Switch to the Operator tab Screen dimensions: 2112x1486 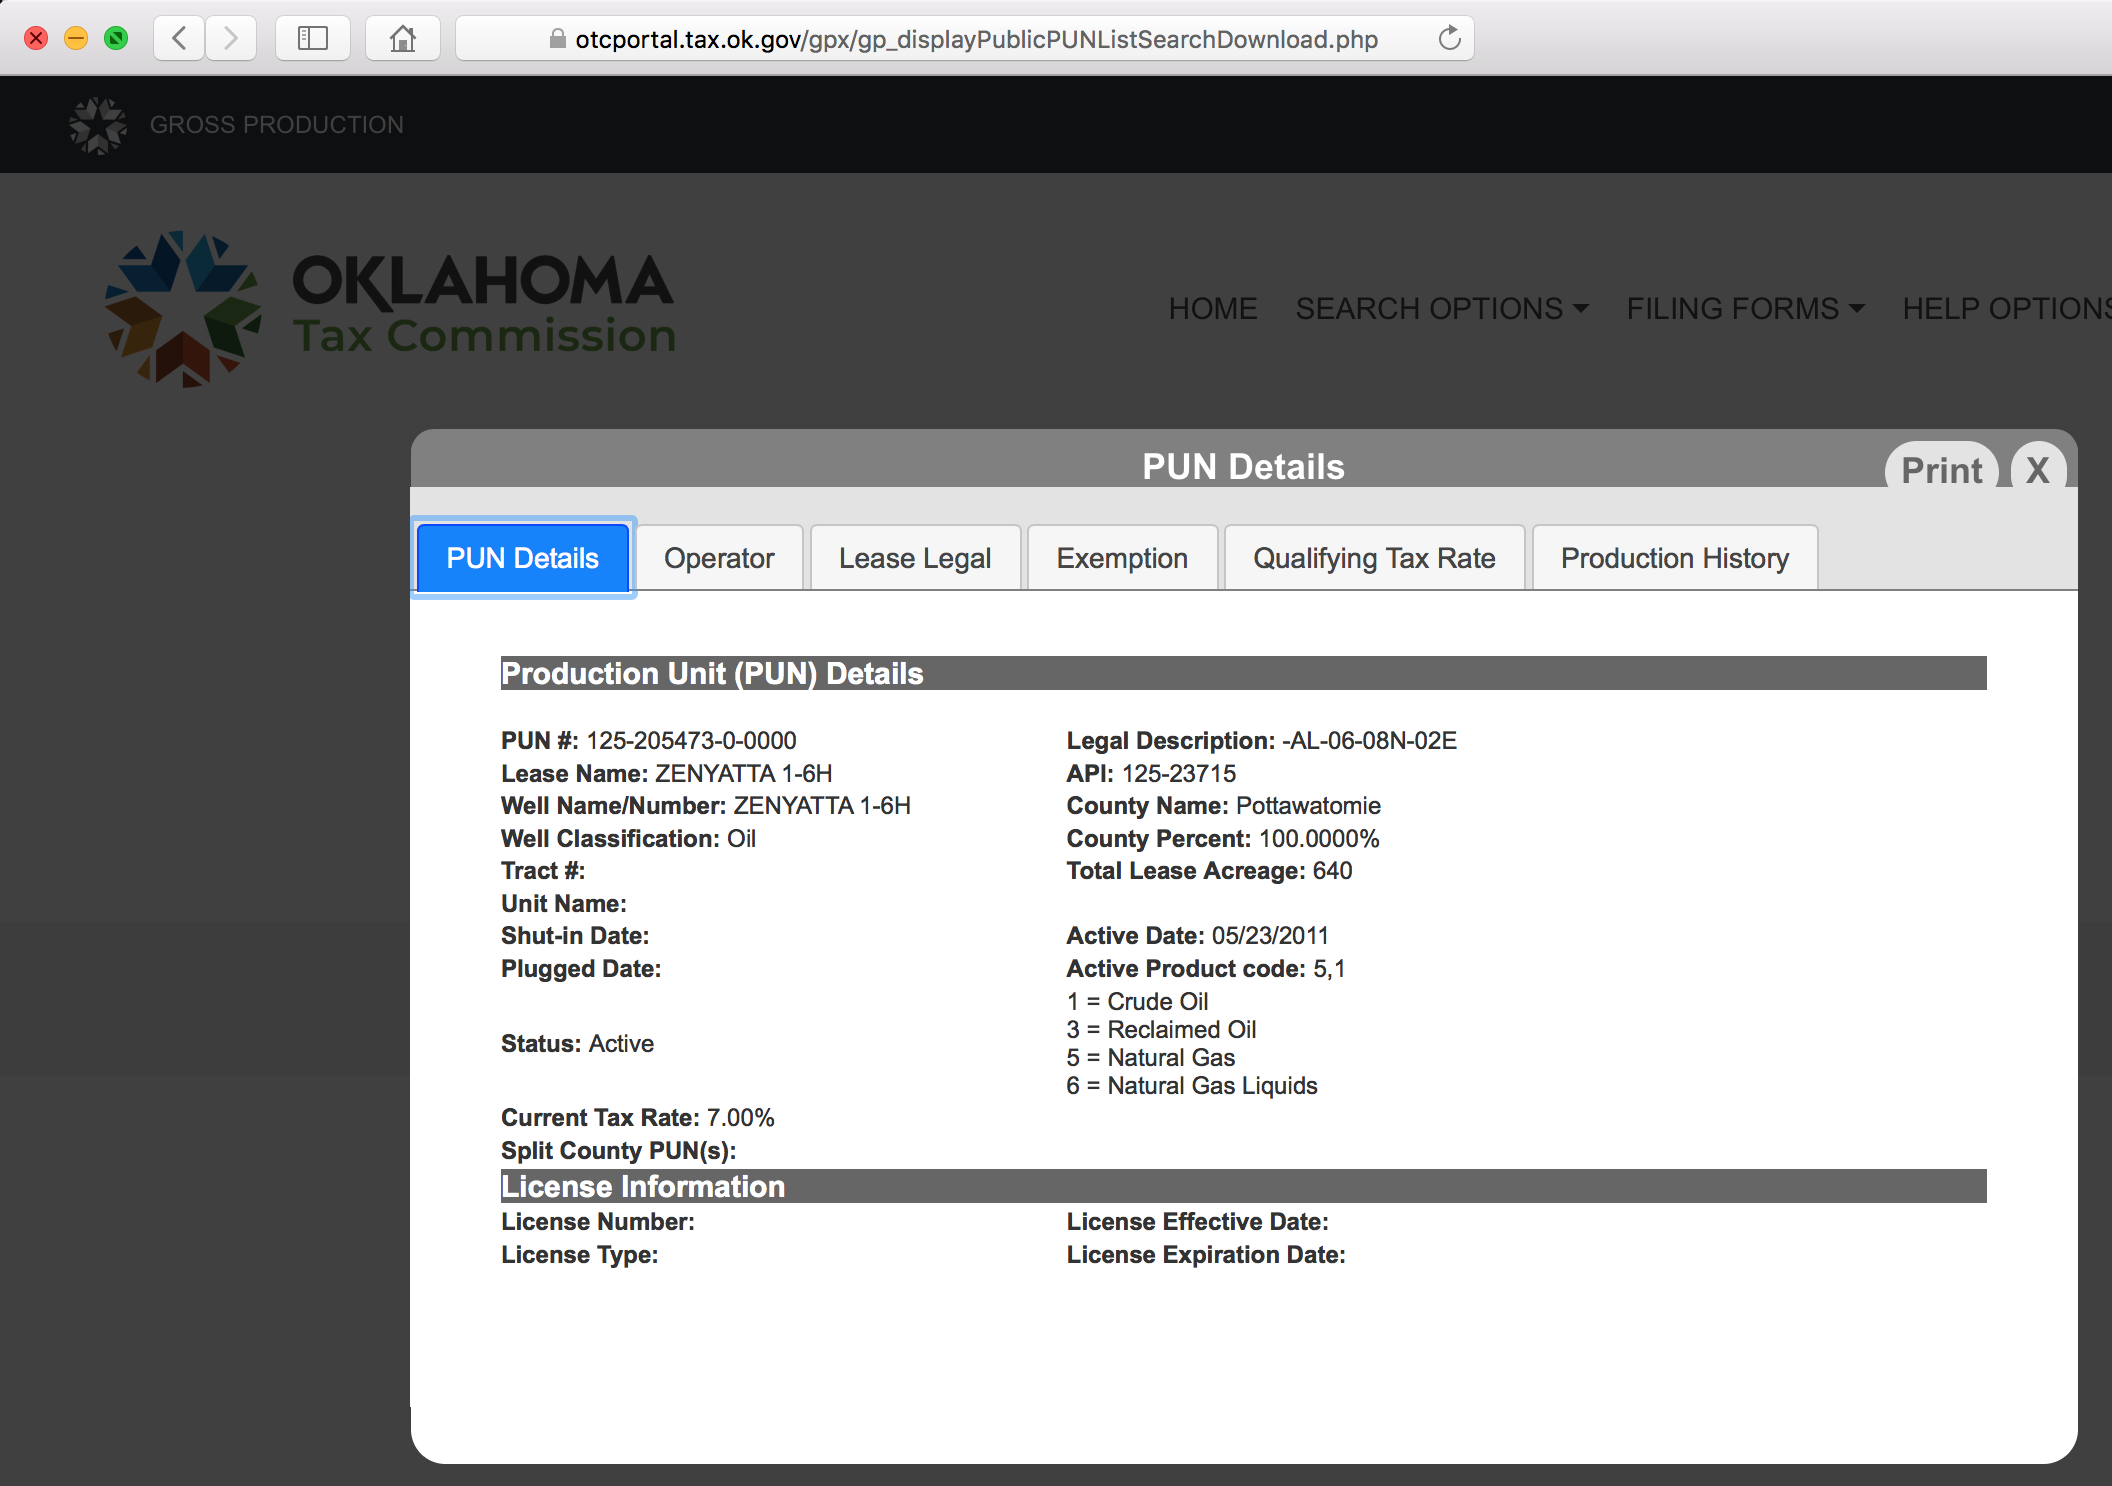[719, 558]
